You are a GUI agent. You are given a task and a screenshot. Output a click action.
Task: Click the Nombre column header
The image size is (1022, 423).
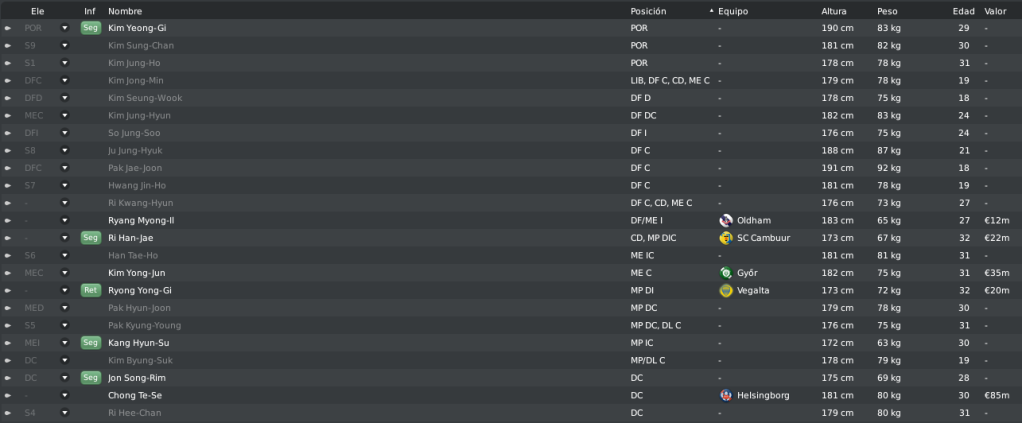pos(125,11)
